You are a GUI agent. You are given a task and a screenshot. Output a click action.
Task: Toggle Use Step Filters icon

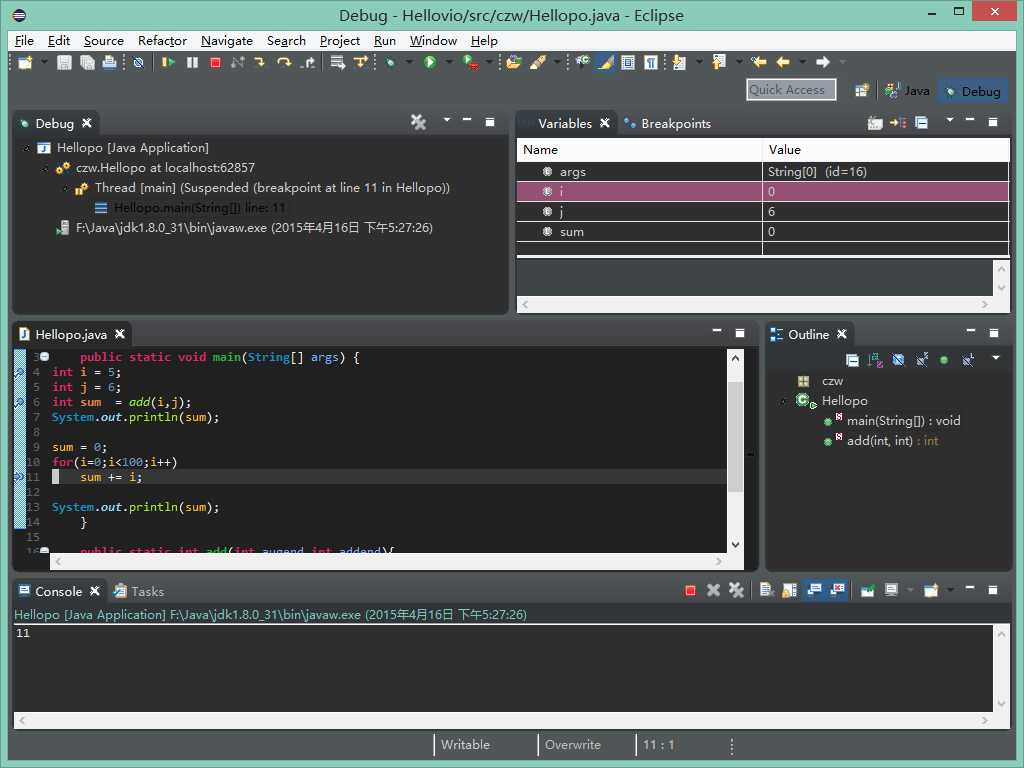[360, 63]
